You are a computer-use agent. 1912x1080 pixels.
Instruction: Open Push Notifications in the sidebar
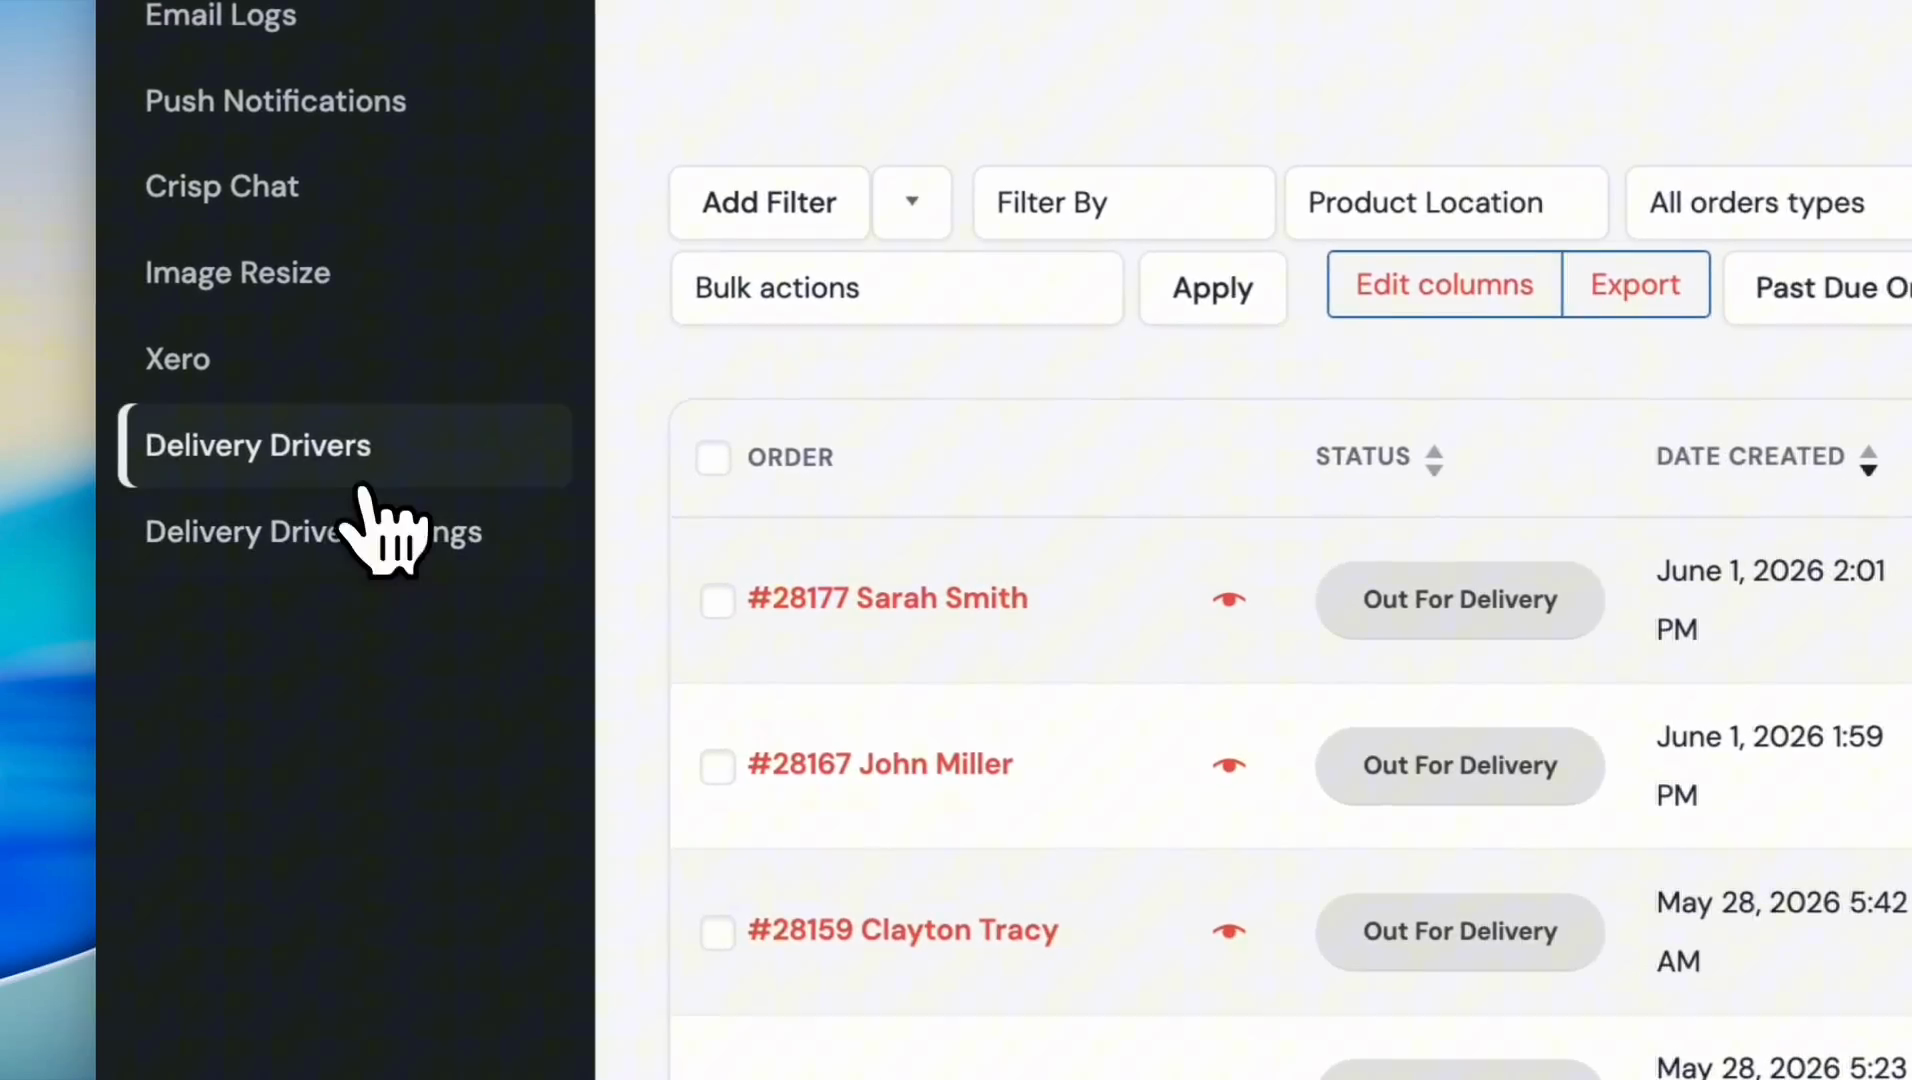tap(275, 101)
